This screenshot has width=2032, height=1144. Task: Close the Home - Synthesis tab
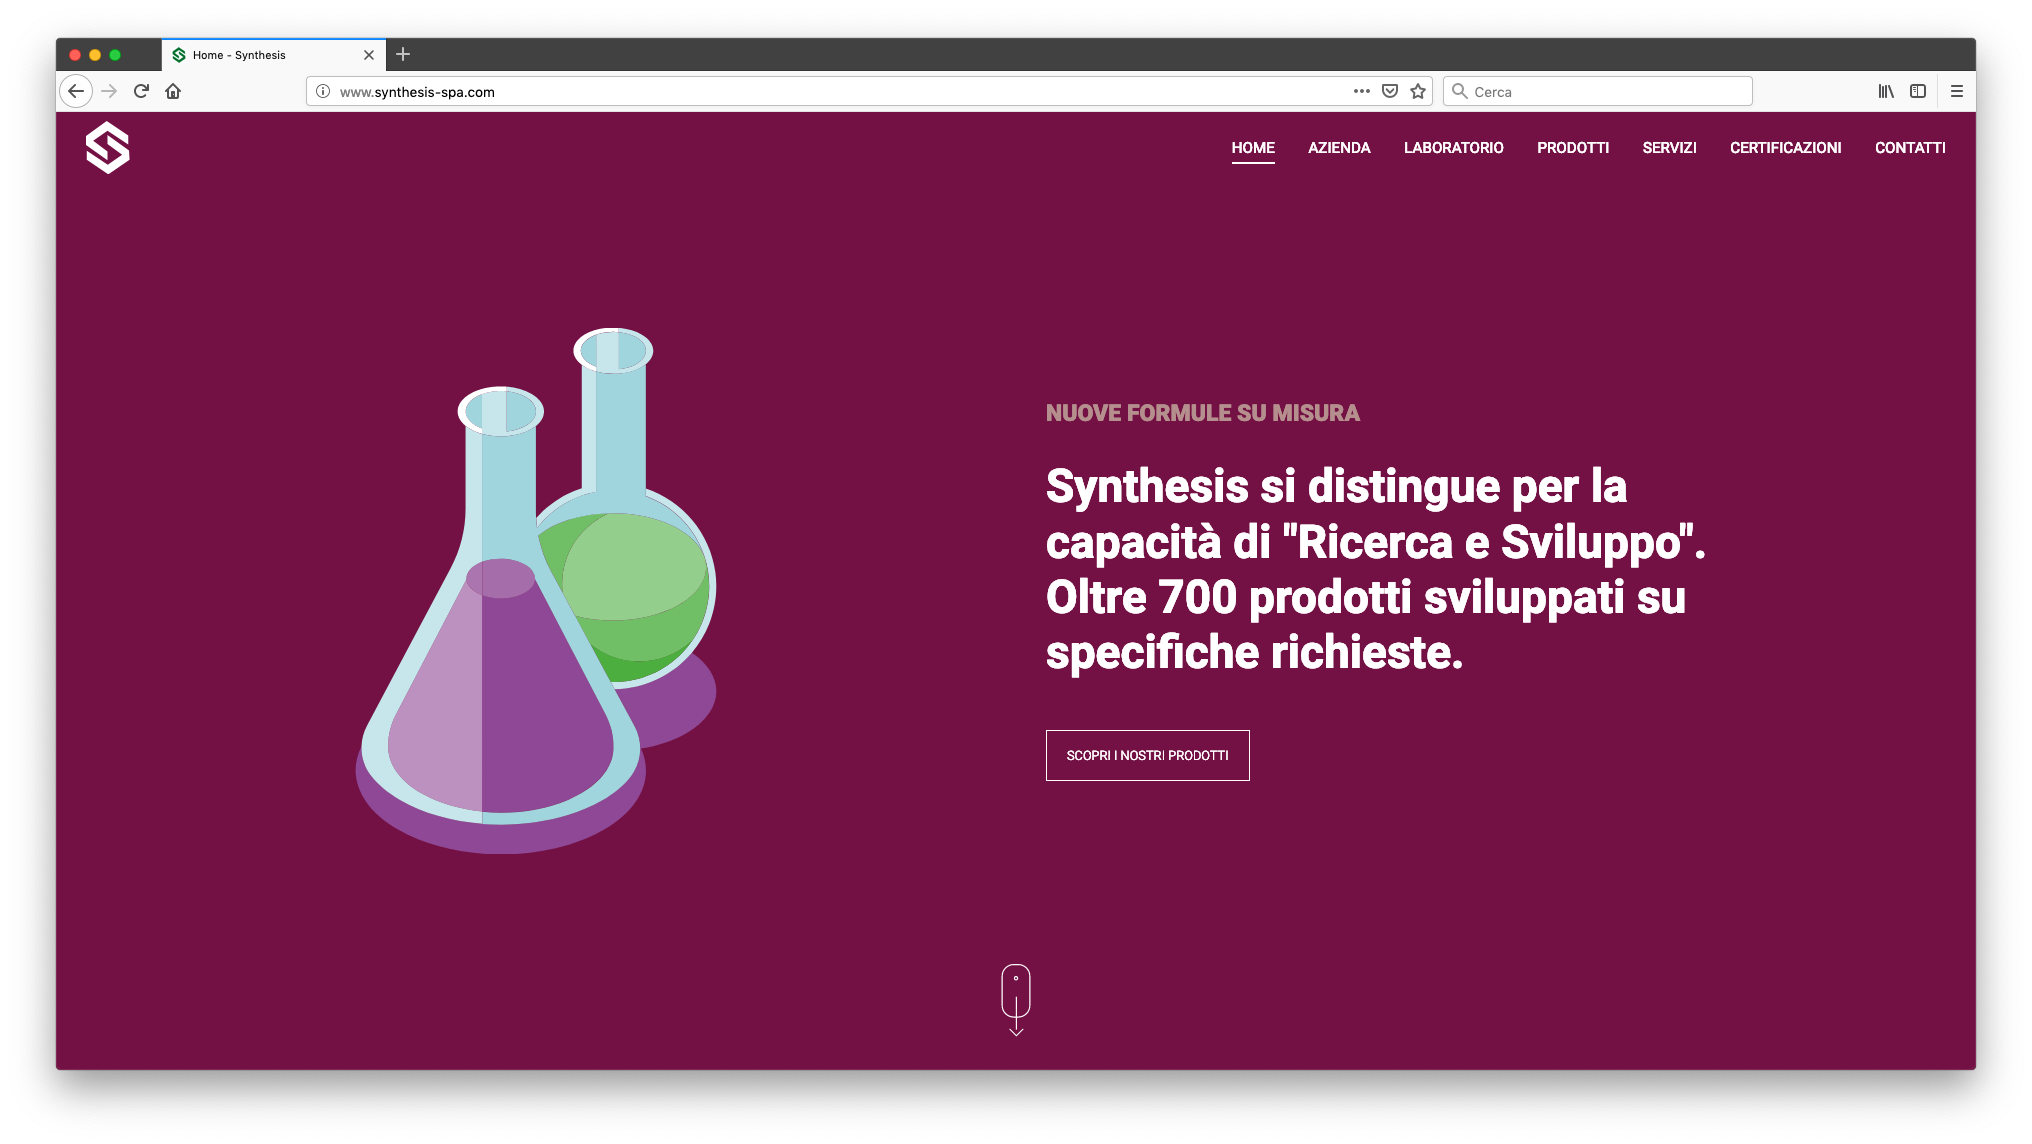click(369, 55)
